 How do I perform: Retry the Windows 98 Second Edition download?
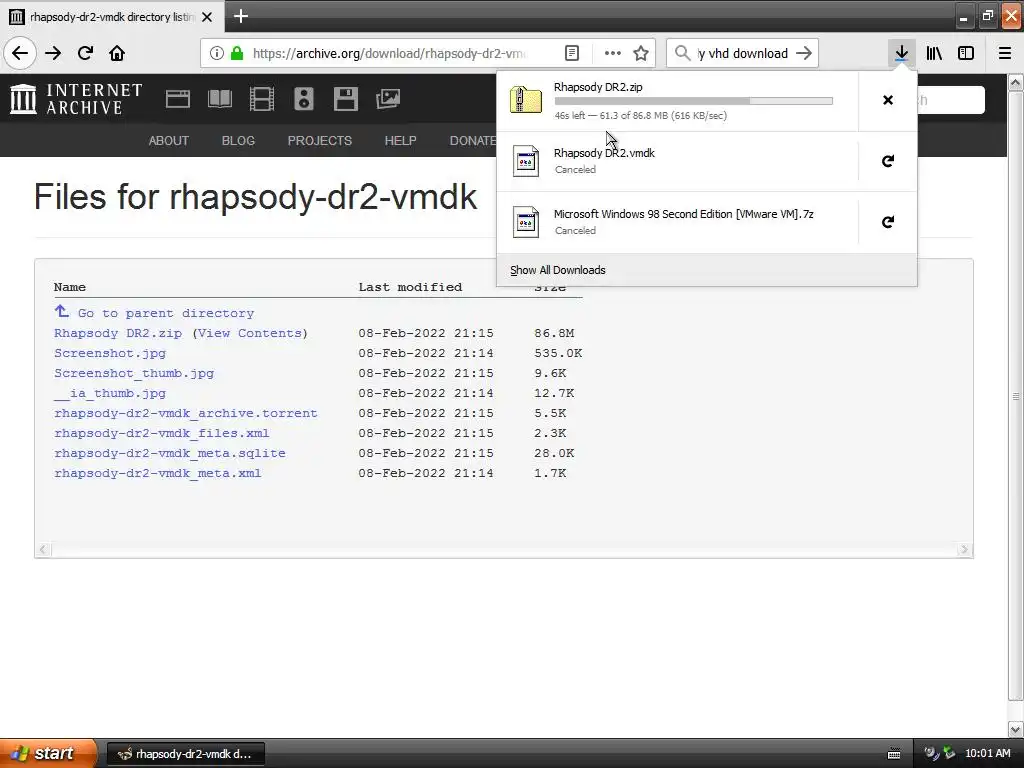click(888, 222)
